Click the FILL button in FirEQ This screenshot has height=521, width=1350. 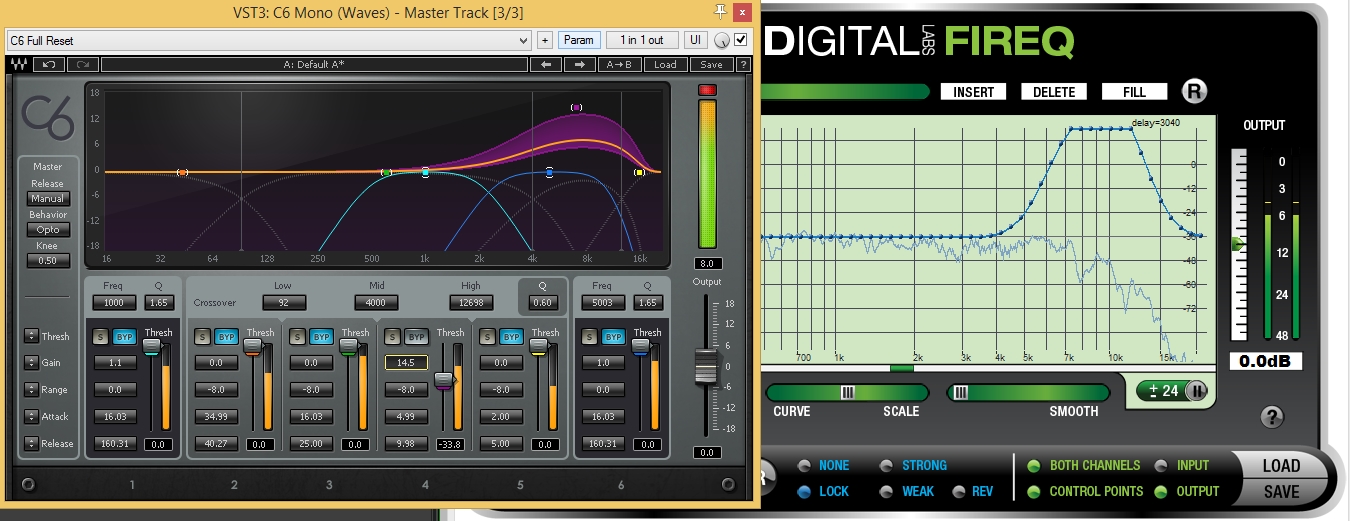click(x=1135, y=92)
